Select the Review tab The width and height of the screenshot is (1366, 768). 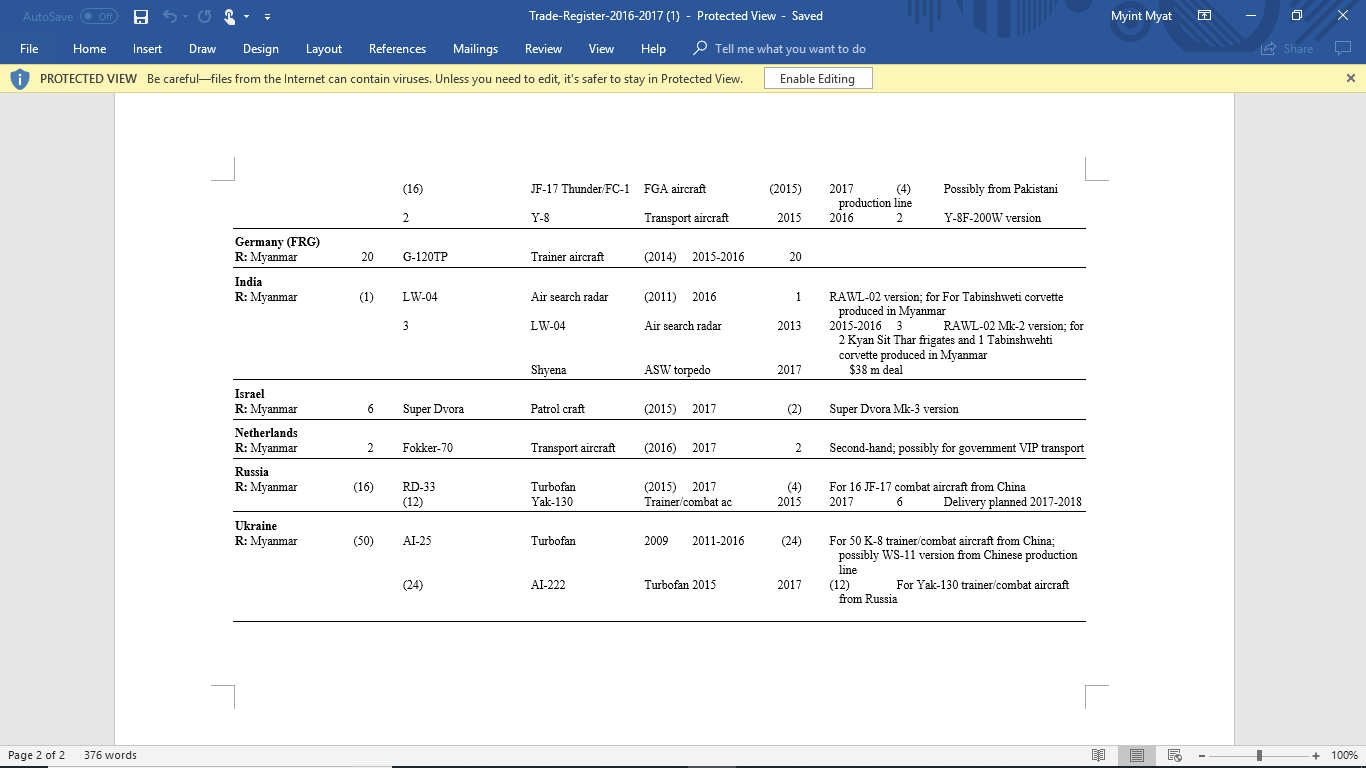pos(543,48)
